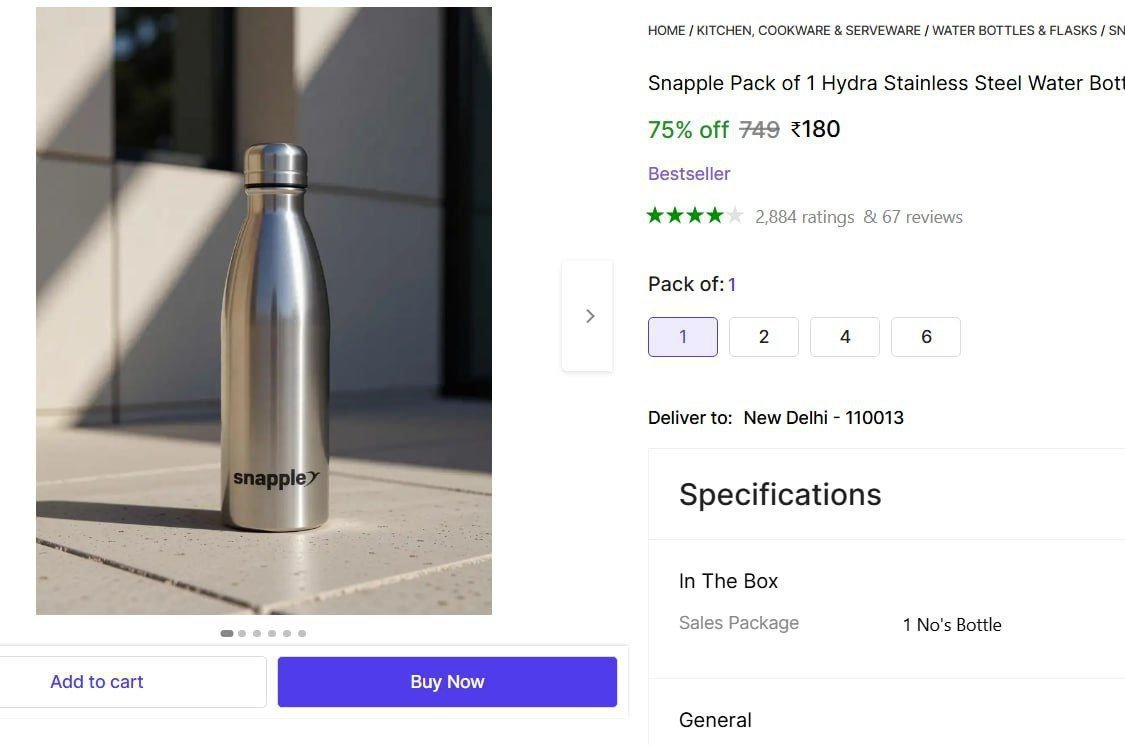Pick the pack of 6 option

[x=926, y=337]
